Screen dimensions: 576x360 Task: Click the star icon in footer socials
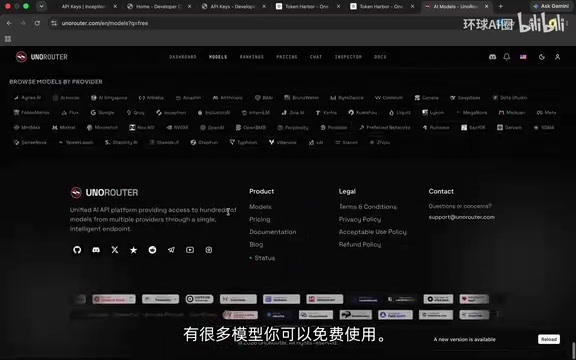(x=134, y=250)
